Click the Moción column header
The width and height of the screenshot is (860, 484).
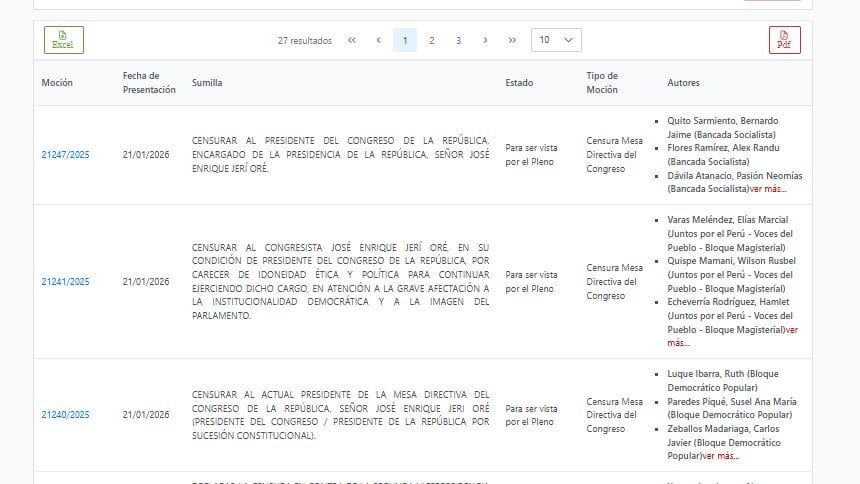click(x=57, y=83)
